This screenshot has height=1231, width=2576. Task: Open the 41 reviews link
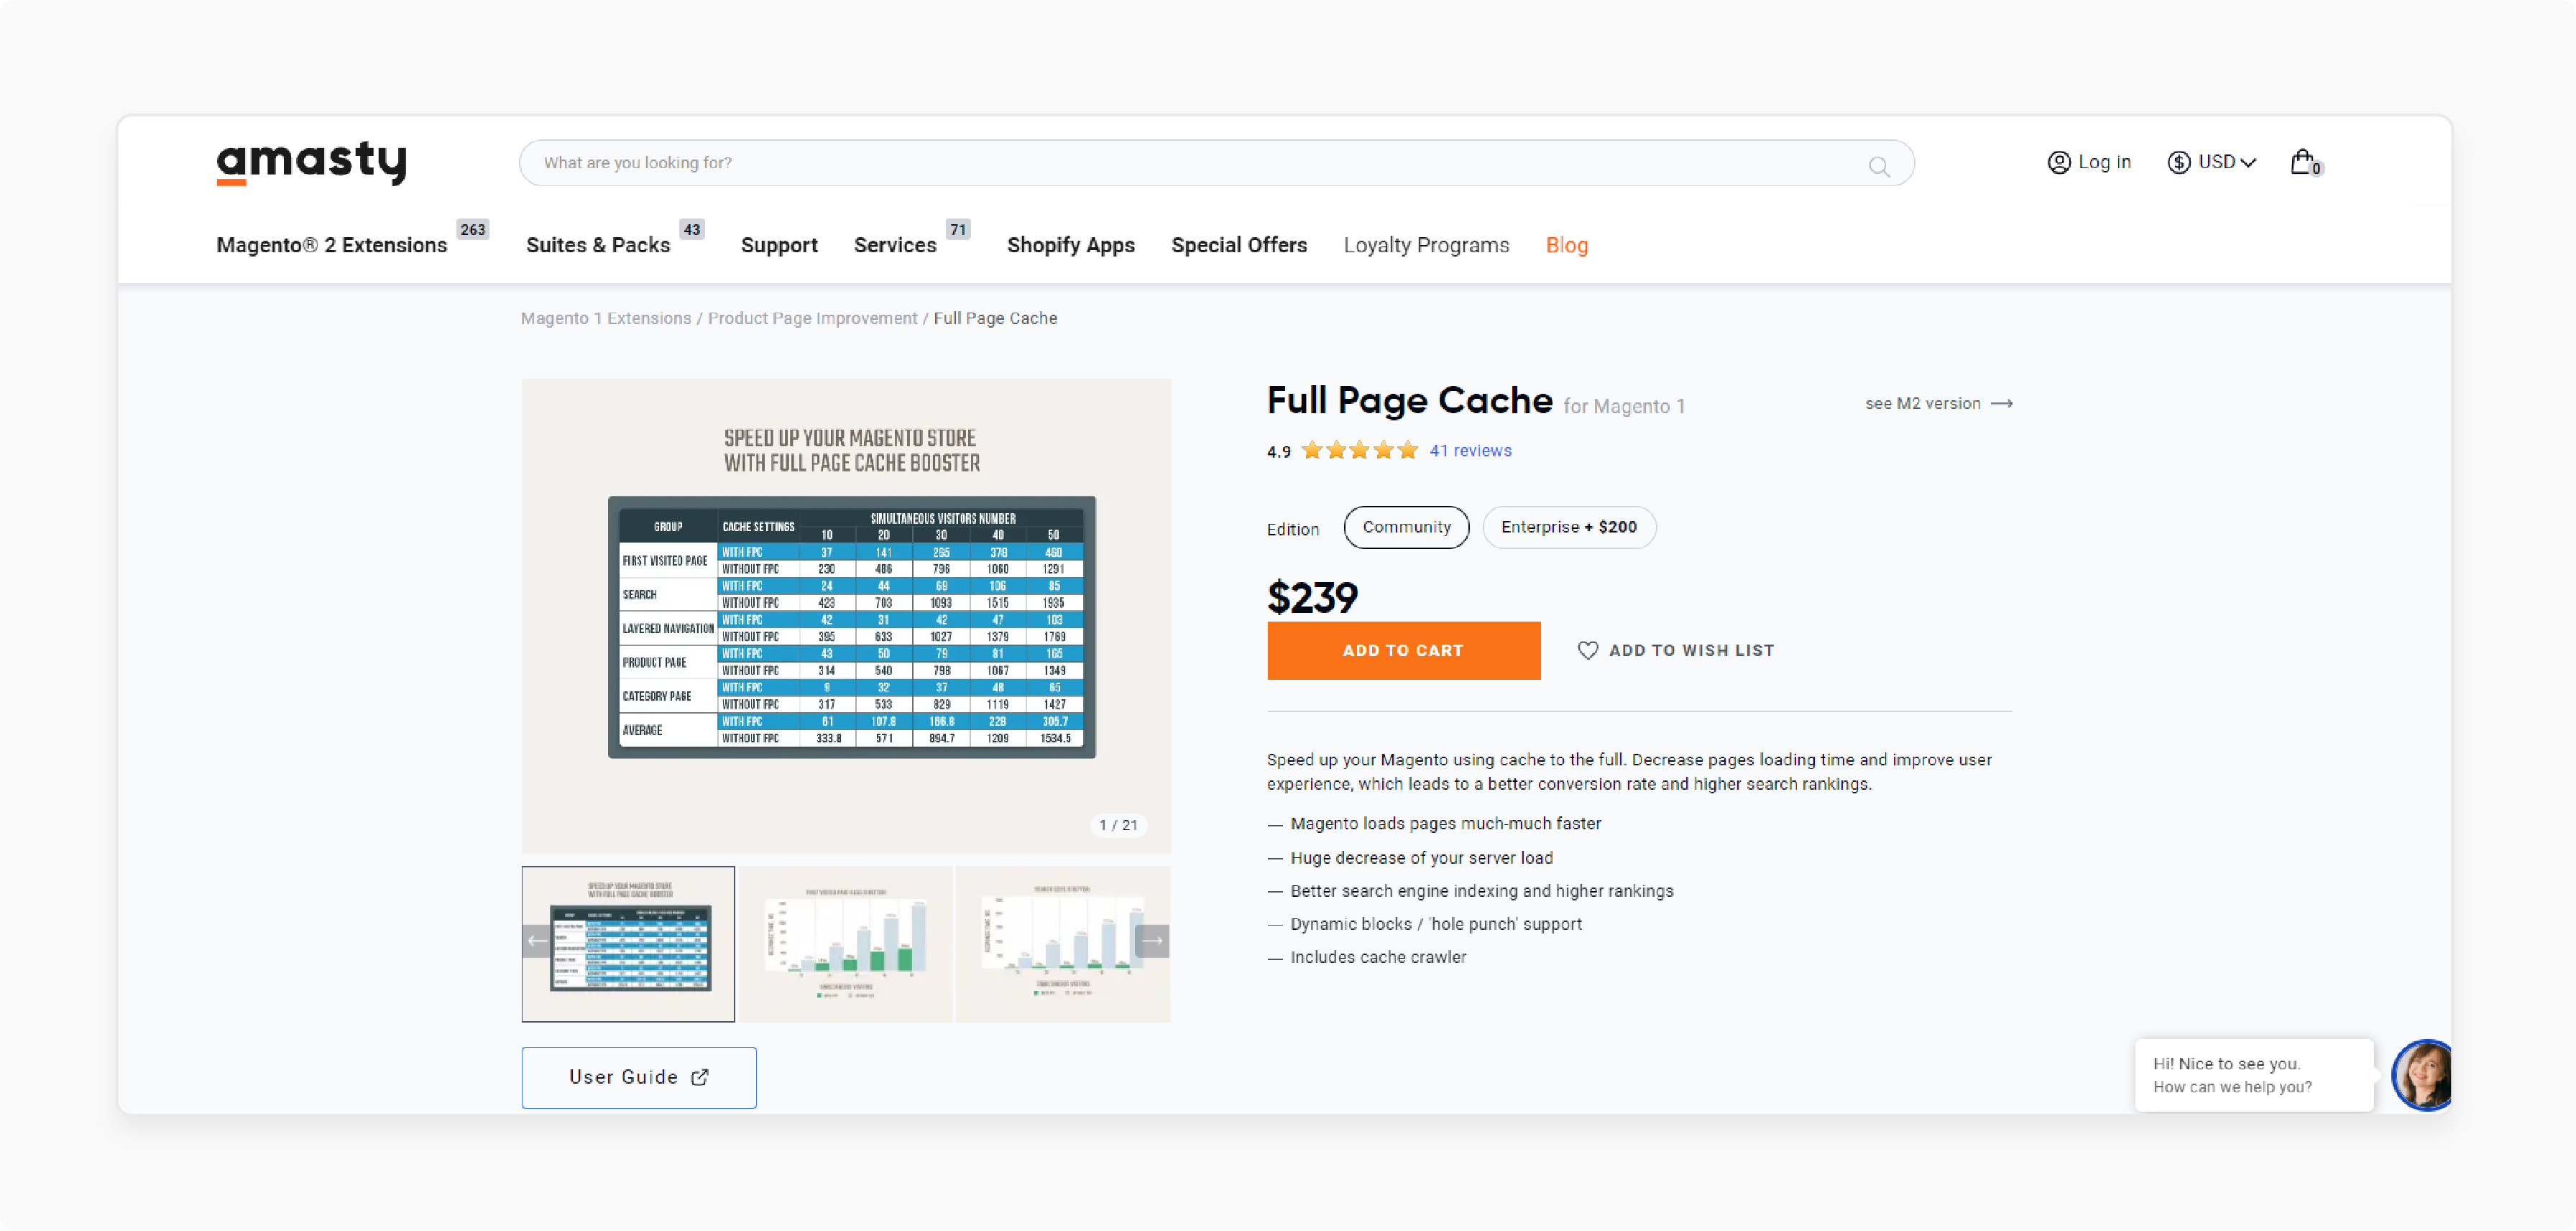coord(1470,450)
